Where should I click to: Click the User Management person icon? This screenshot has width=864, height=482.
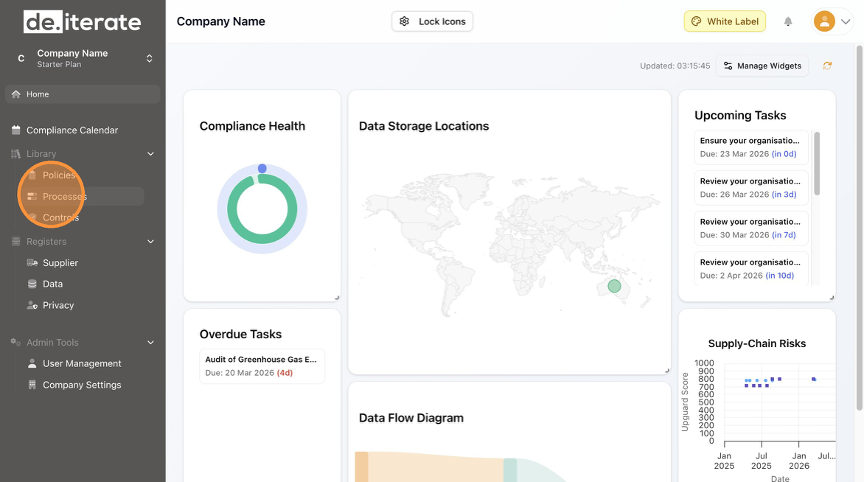coord(32,364)
